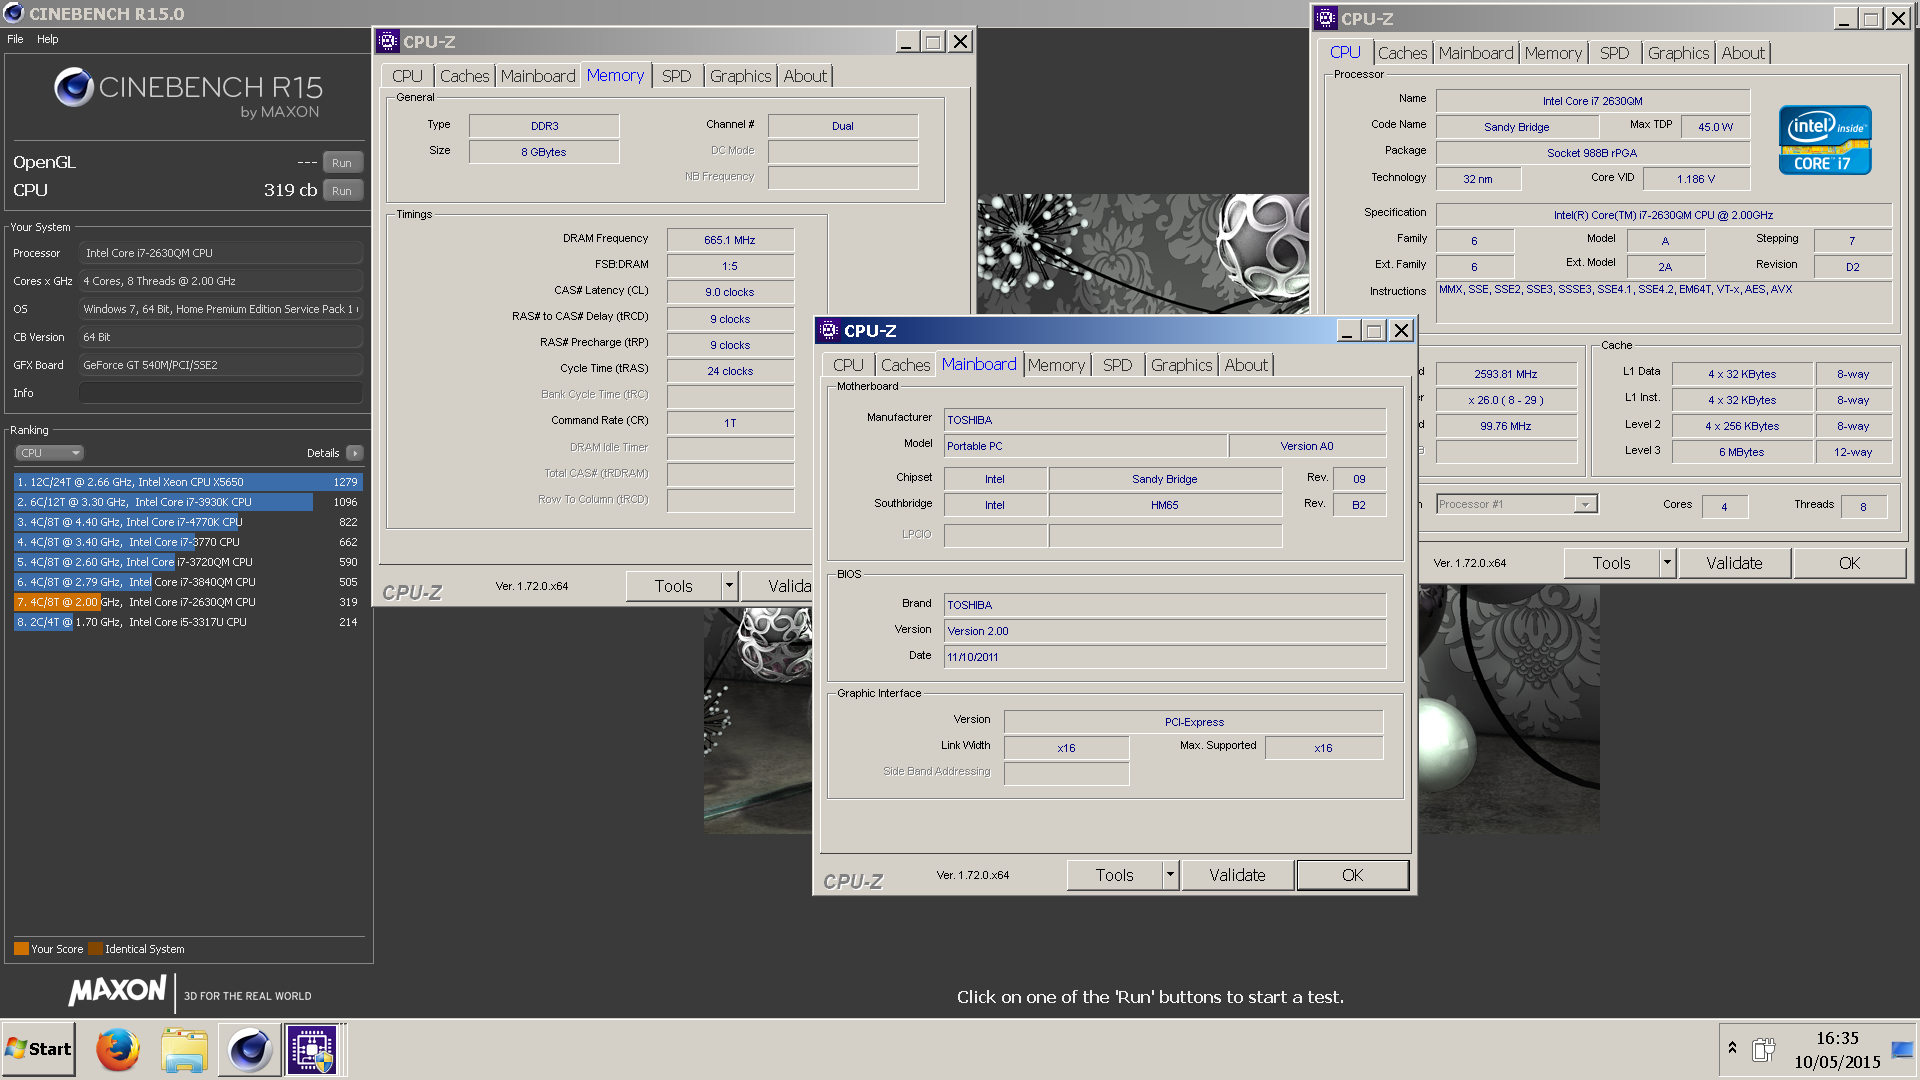Run the OpenGL benchmark
Viewport: 1920px width, 1080px height.
tap(342, 162)
